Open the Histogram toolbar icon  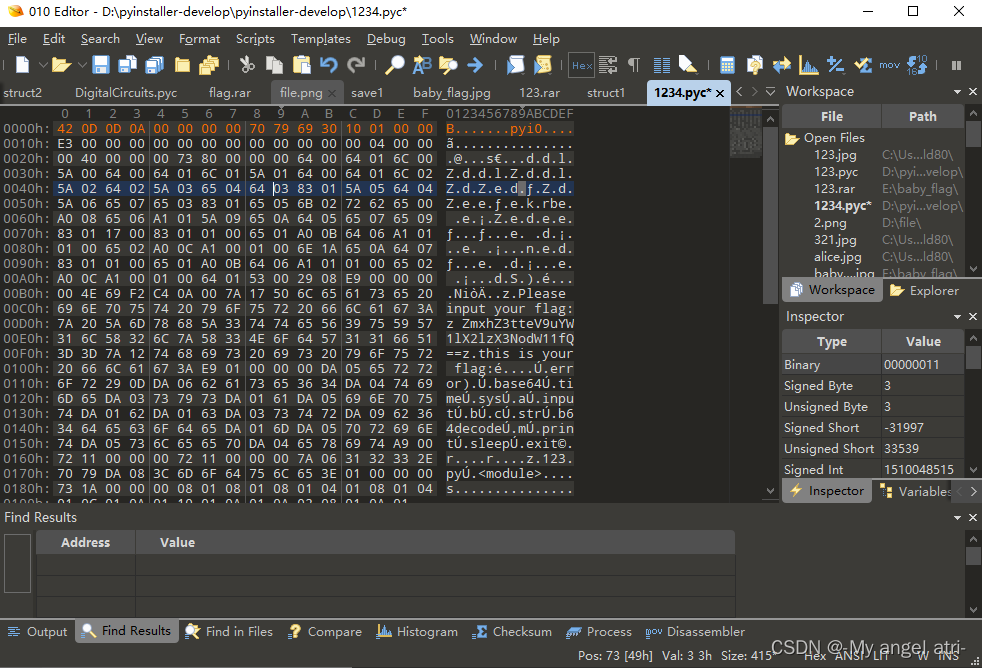(x=809, y=64)
